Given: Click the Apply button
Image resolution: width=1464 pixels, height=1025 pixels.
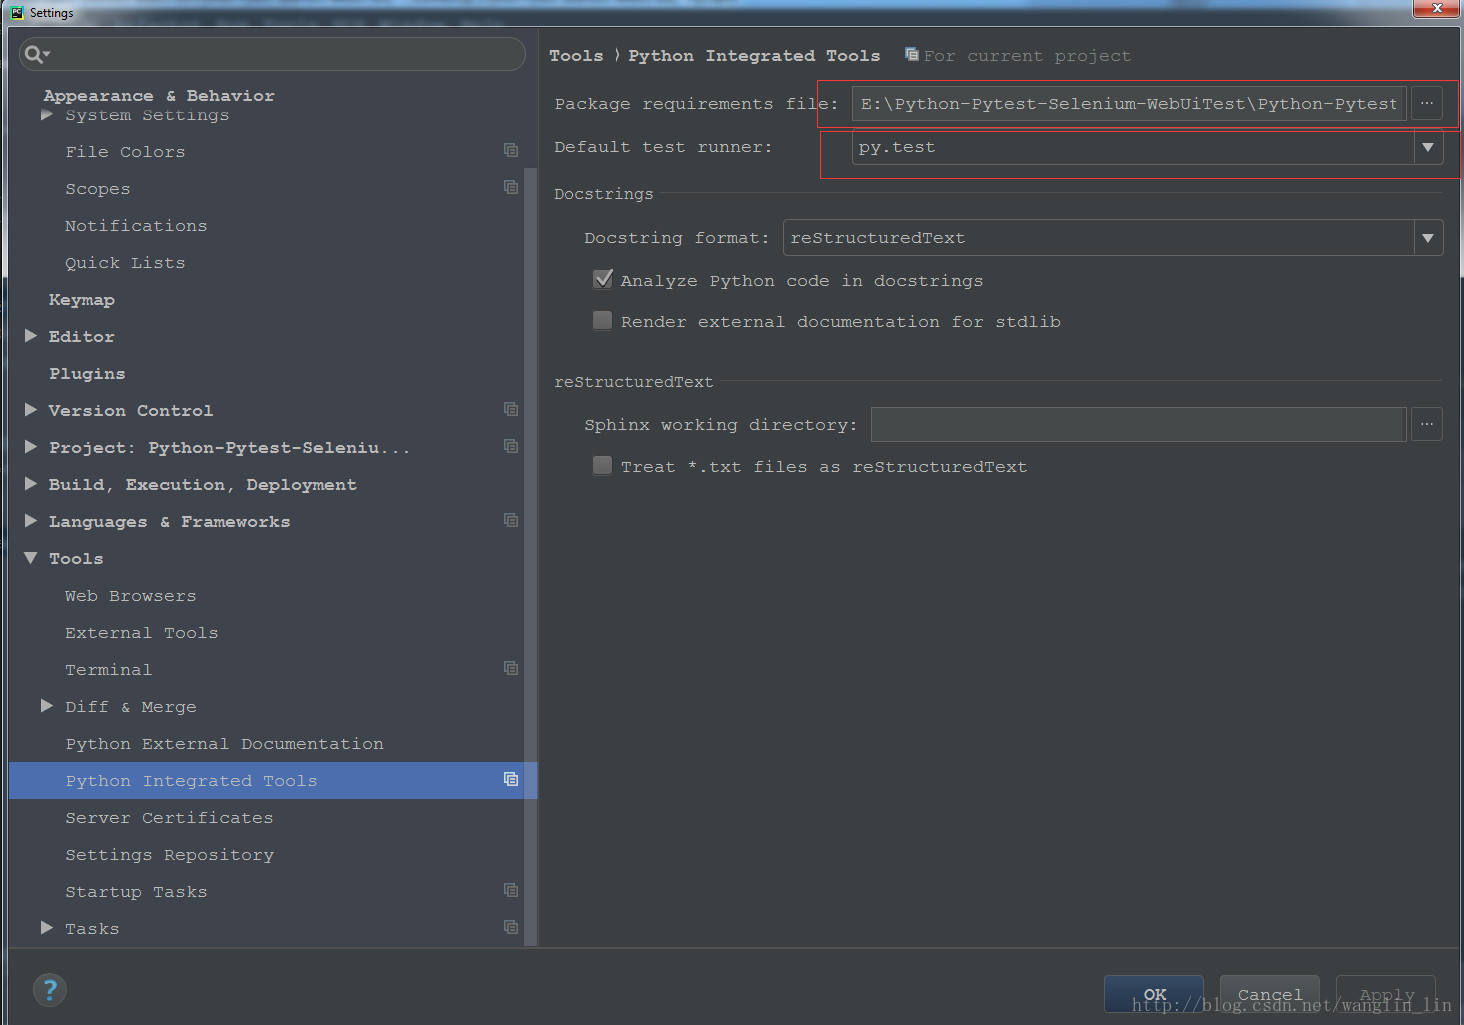Looking at the screenshot, I should (1386, 994).
